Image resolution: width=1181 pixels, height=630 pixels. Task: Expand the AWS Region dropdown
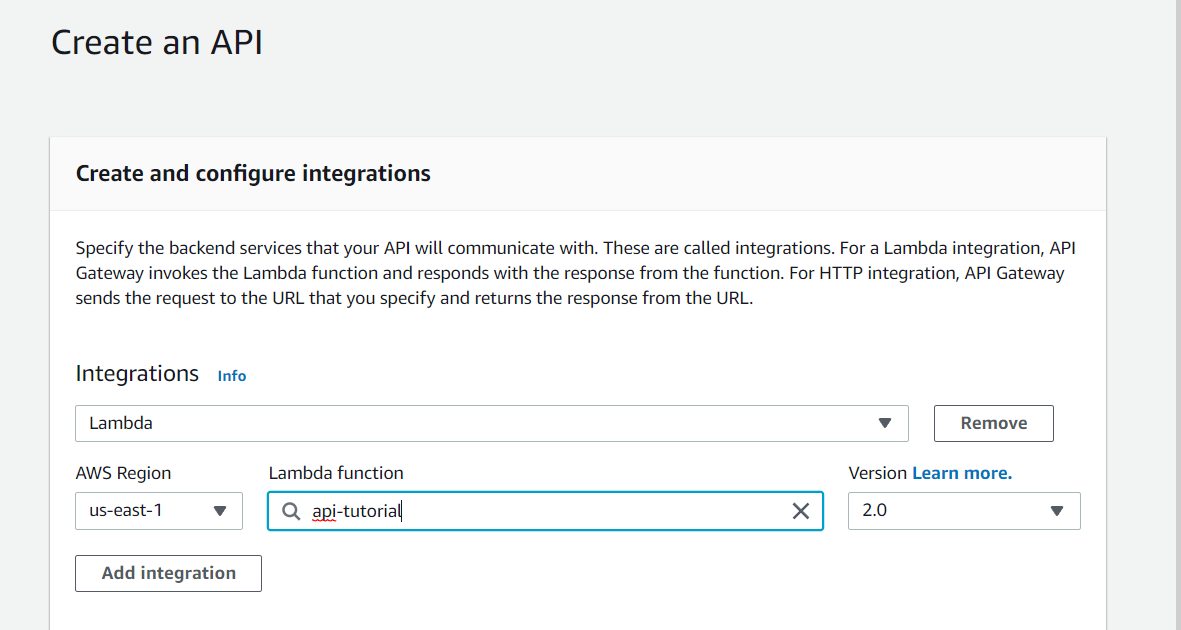(x=158, y=511)
